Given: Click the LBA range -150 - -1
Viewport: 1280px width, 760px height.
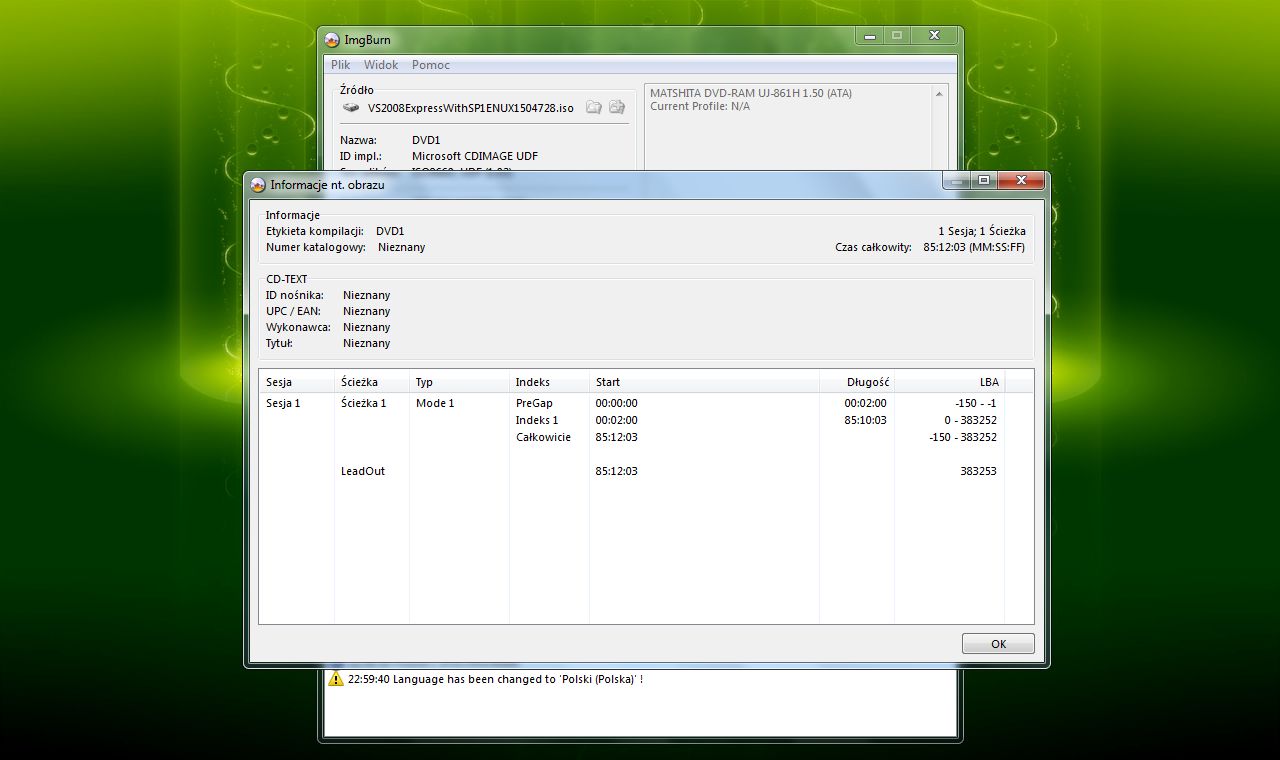Looking at the screenshot, I should point(976,403).
